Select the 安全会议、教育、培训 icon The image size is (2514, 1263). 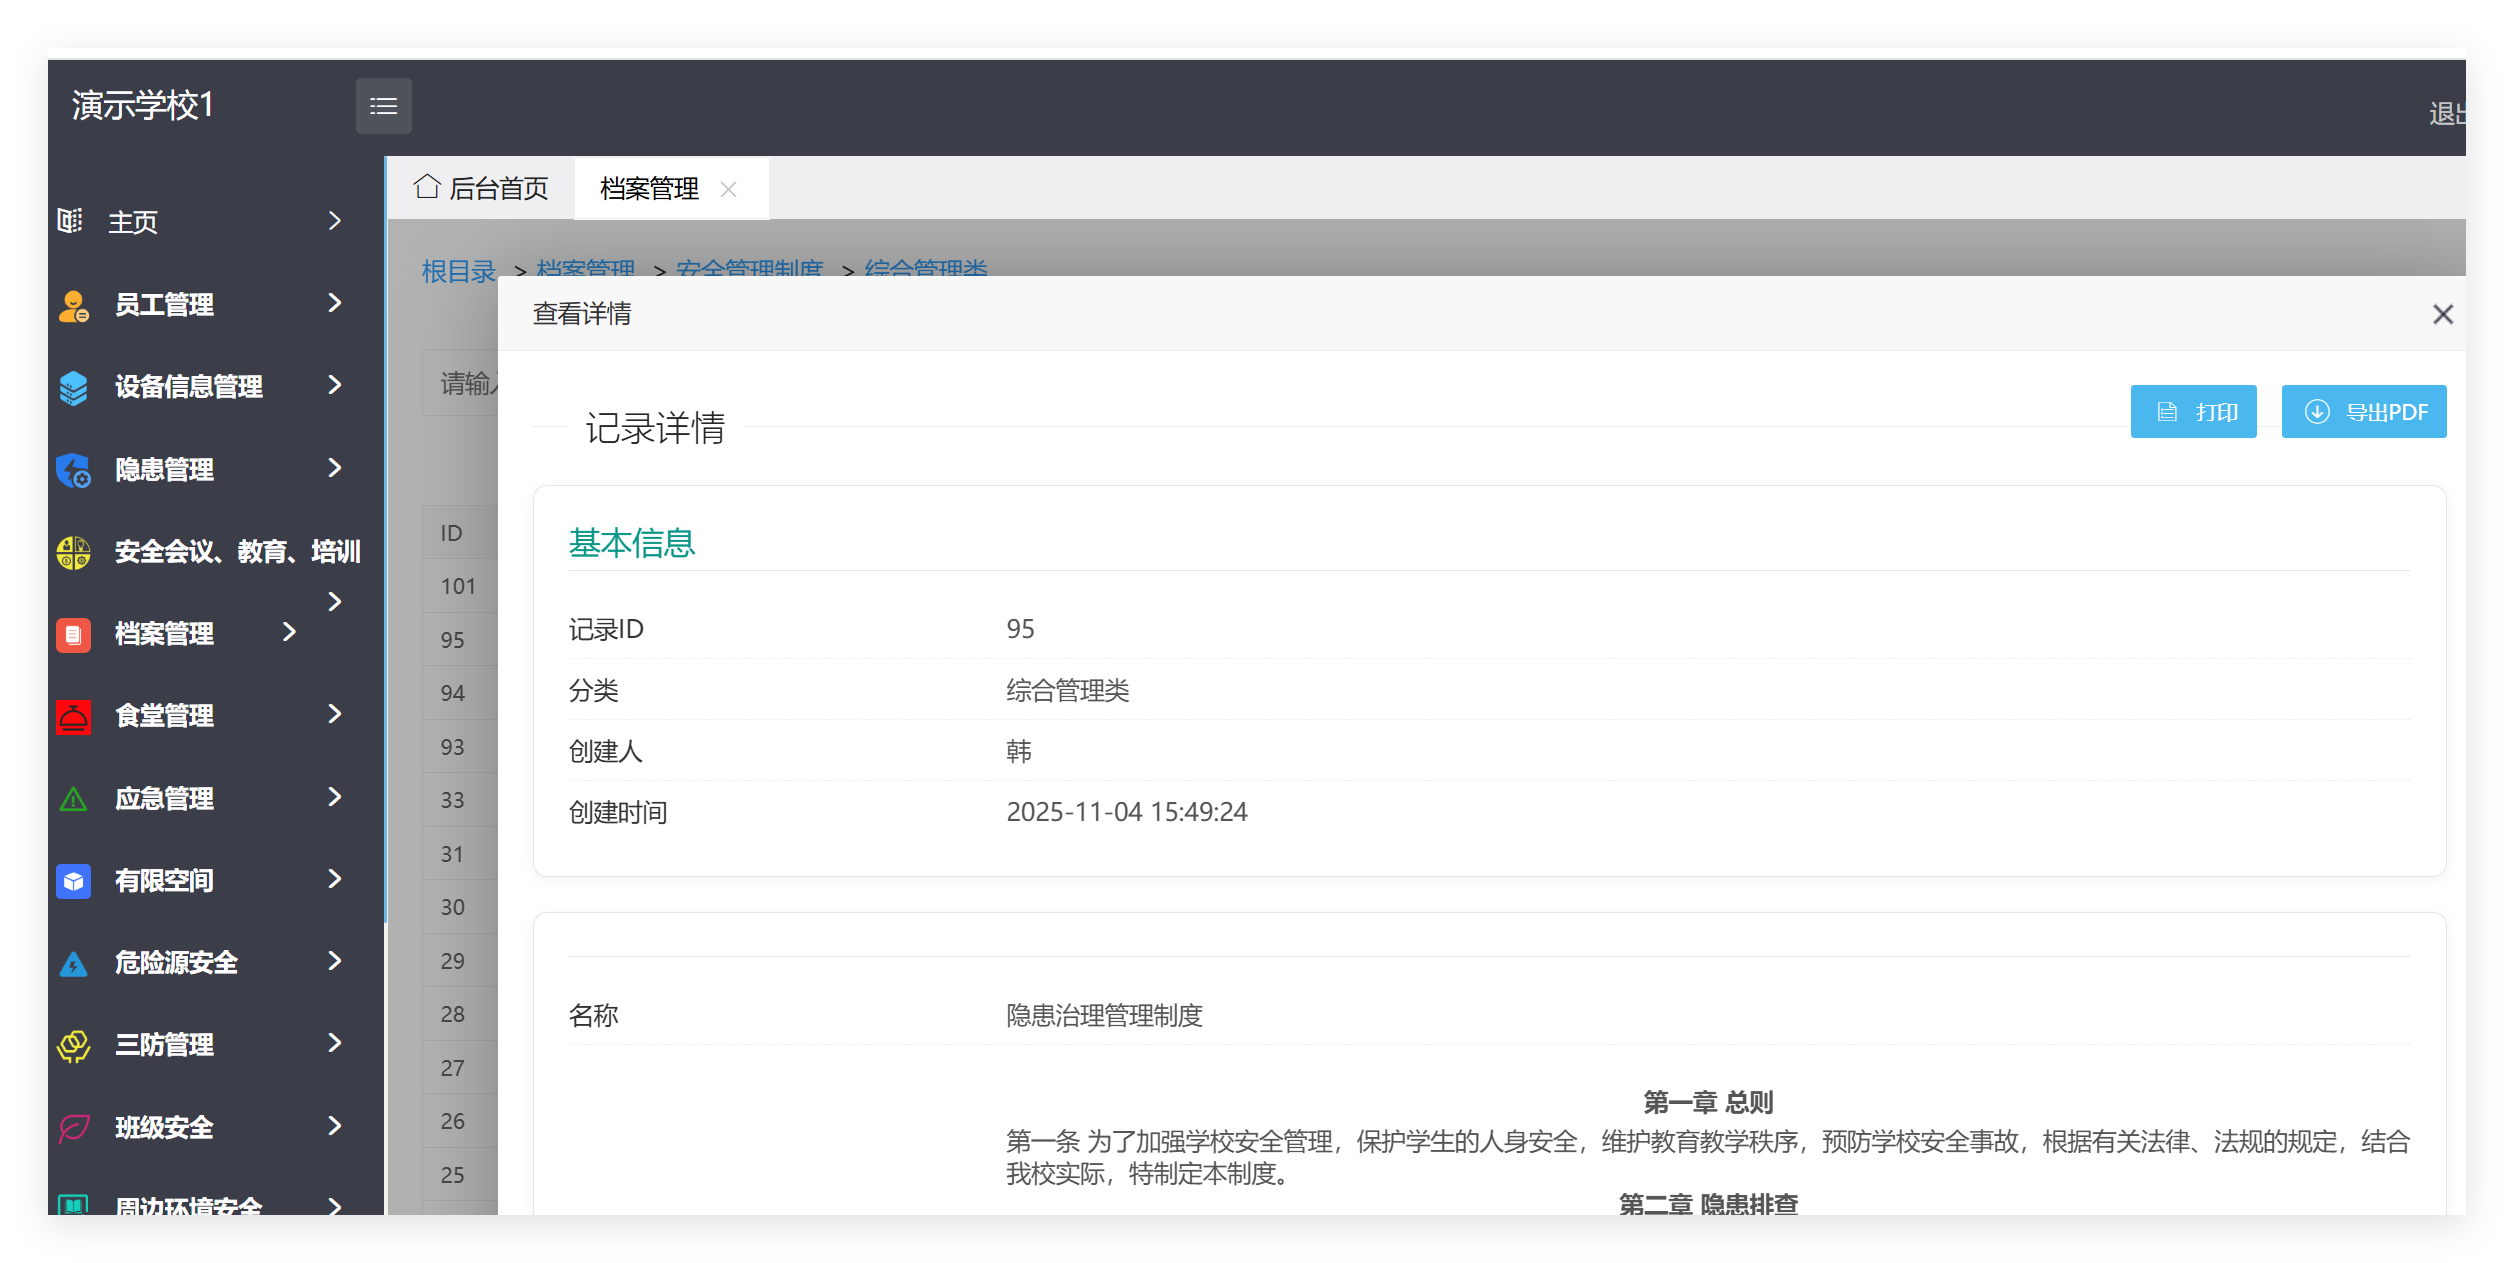coord(71,552)
